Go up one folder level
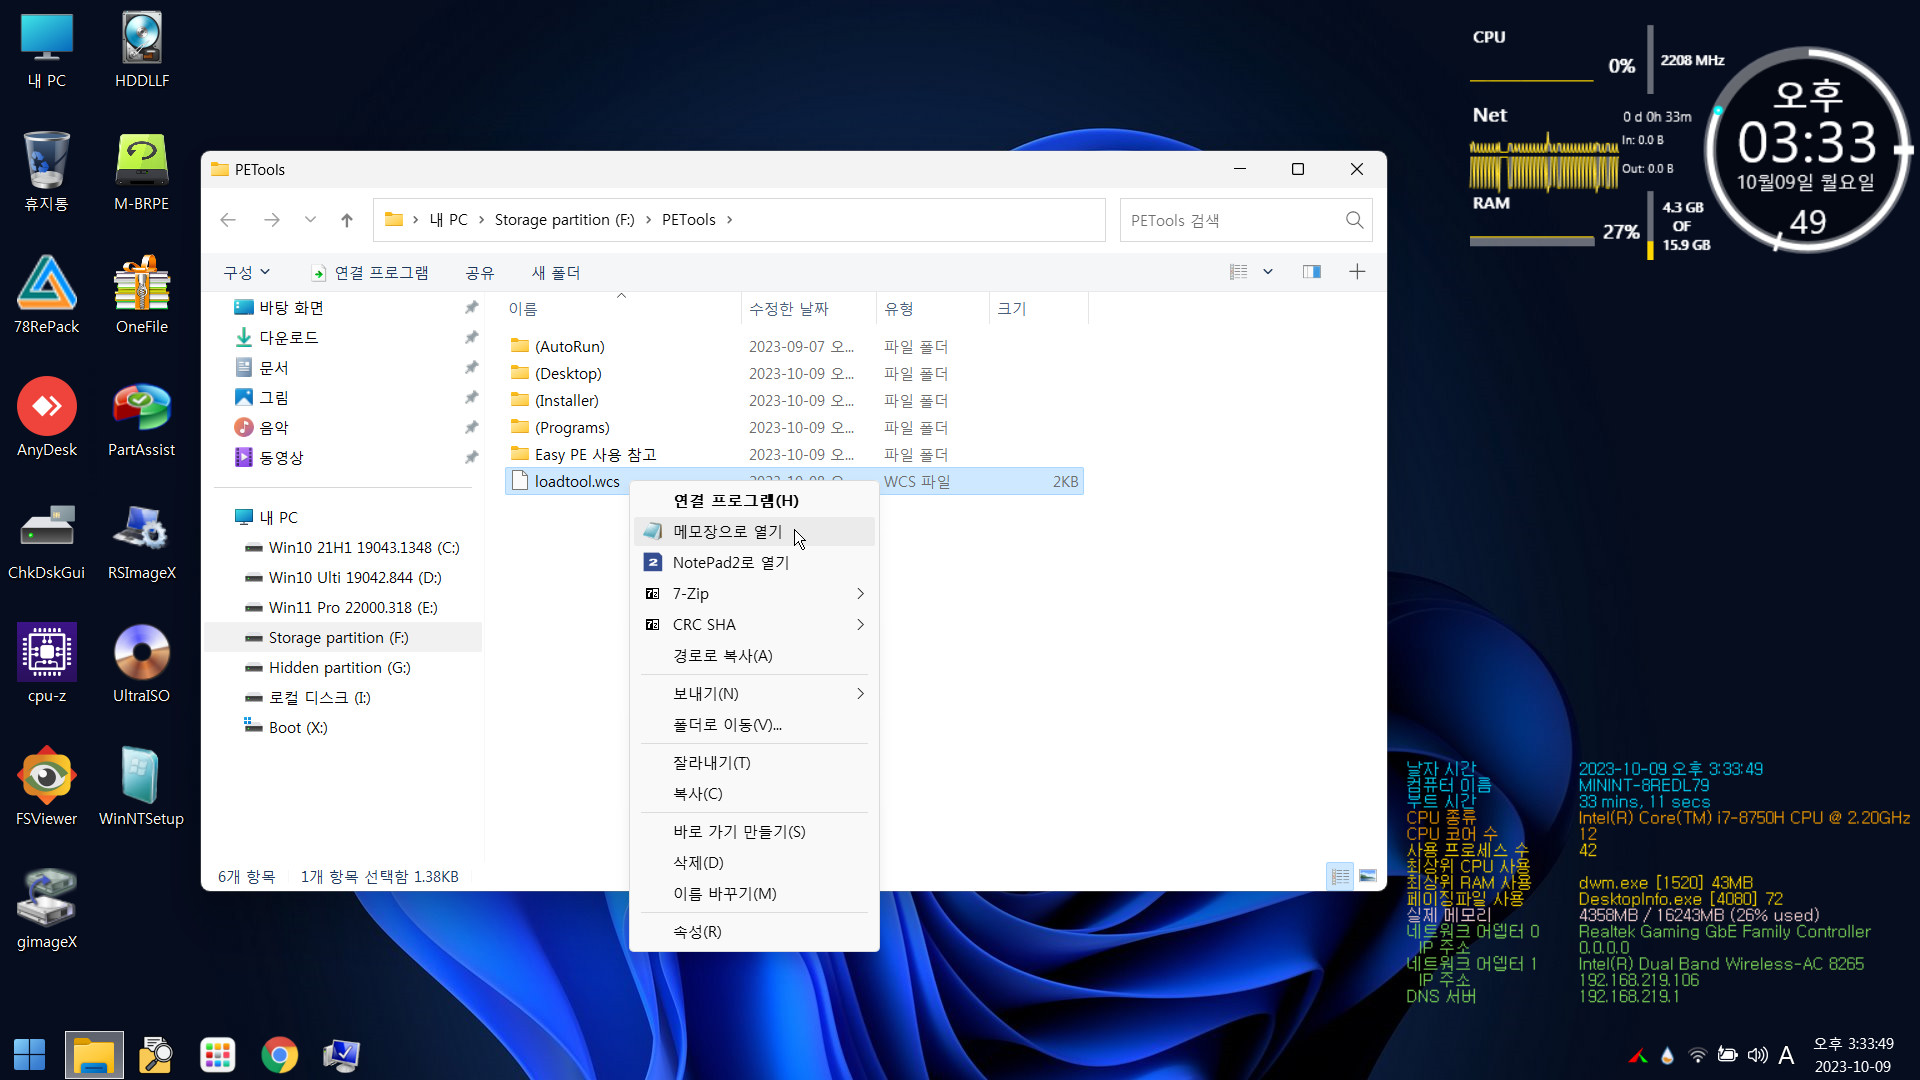The height and width of the screenshot is (1080, 1920). coord(347,220)
